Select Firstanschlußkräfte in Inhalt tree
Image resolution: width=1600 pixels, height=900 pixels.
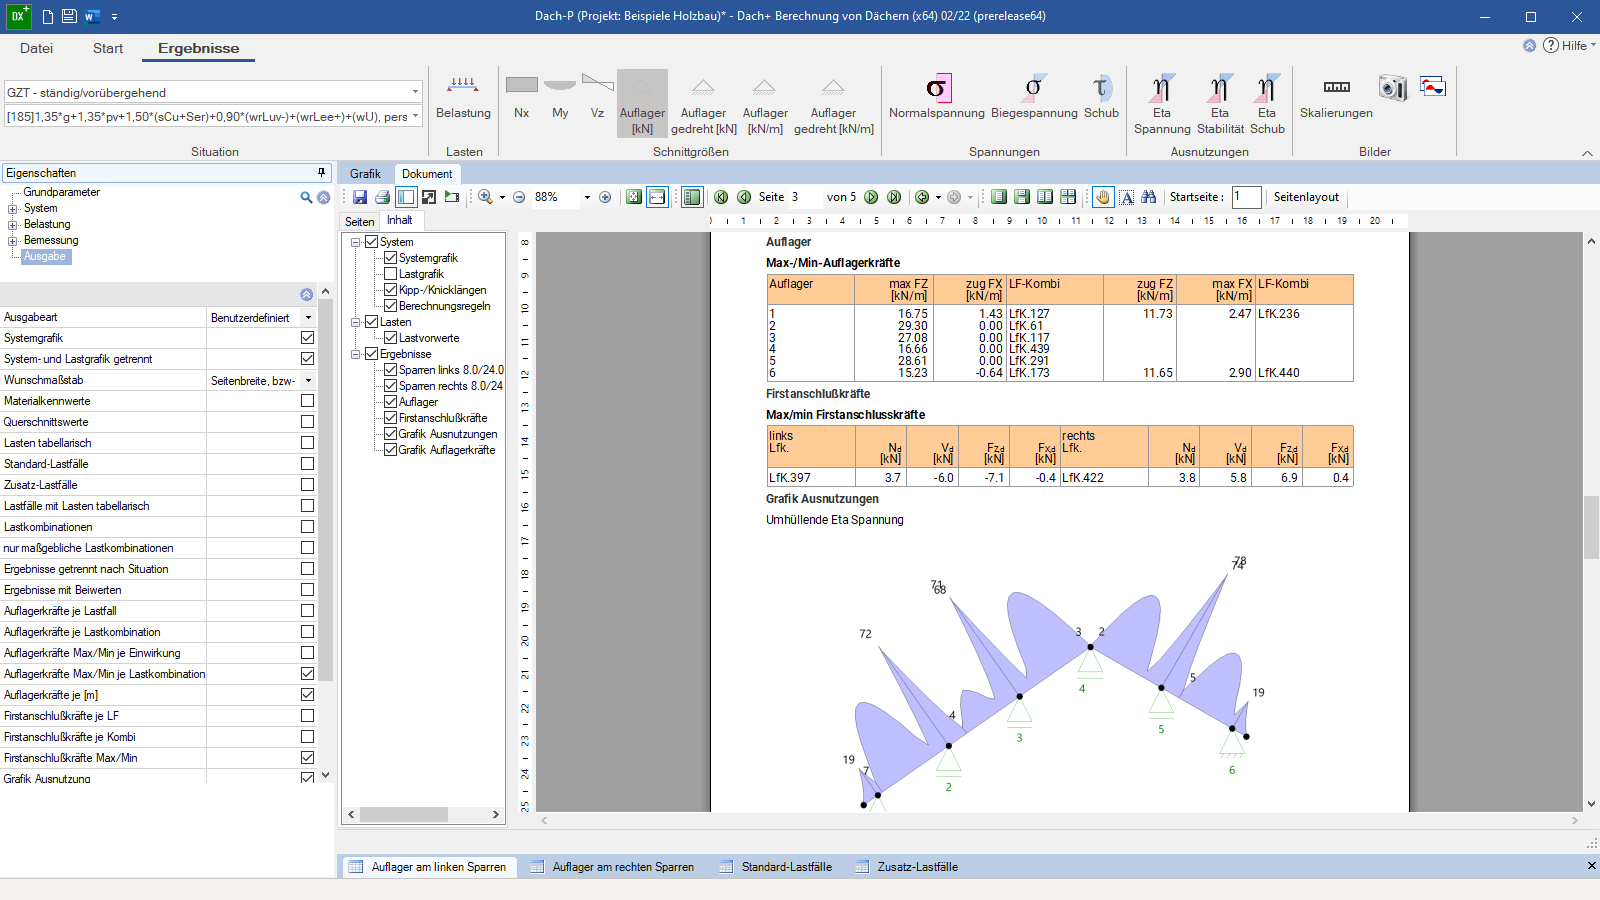(x=443, y=418)
